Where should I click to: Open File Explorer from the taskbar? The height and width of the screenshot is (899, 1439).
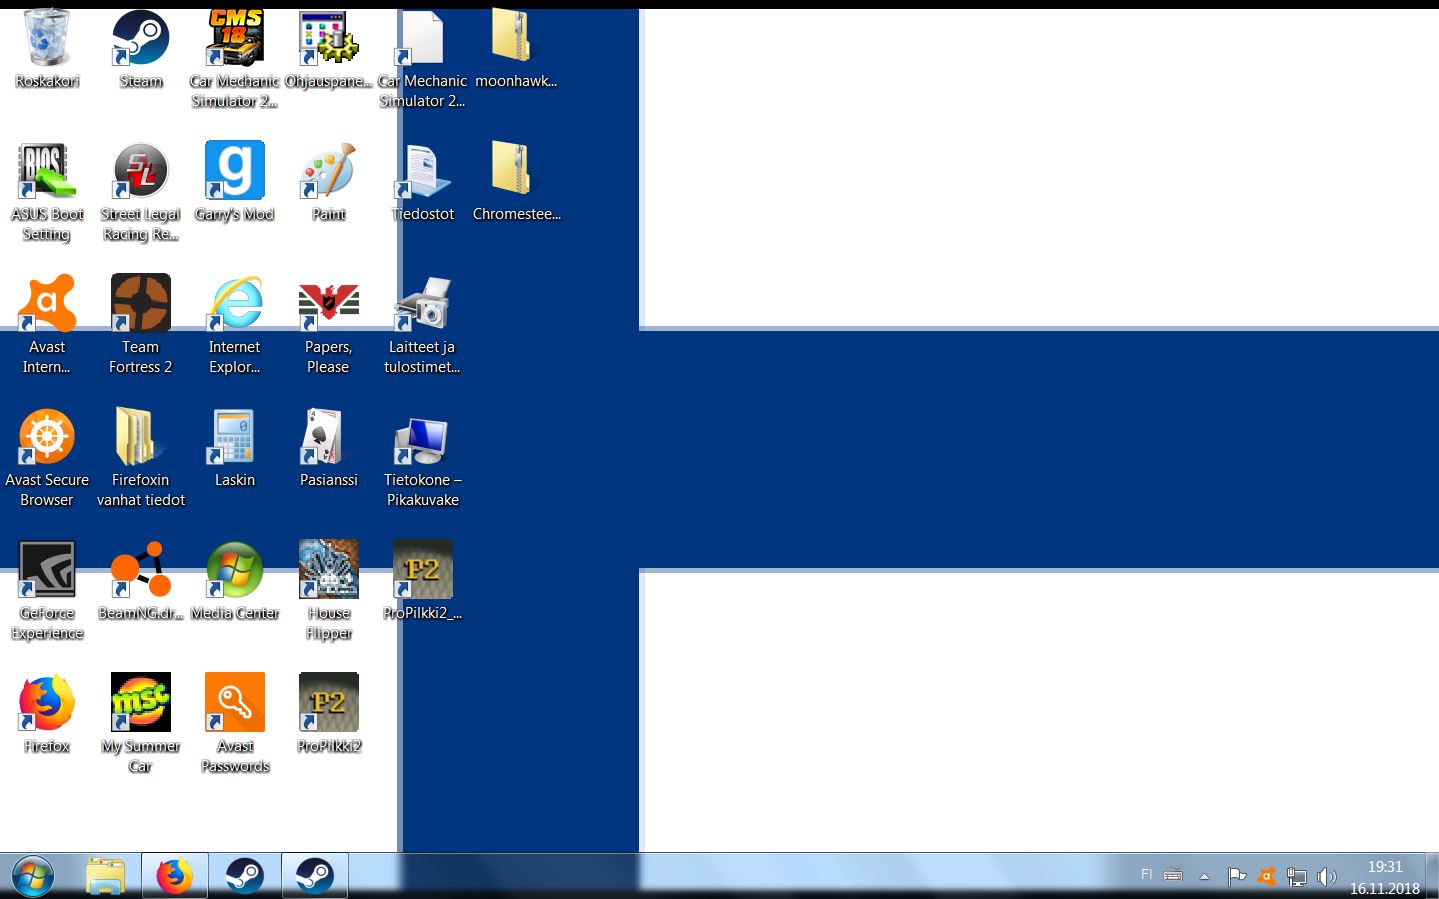(105, 876)
